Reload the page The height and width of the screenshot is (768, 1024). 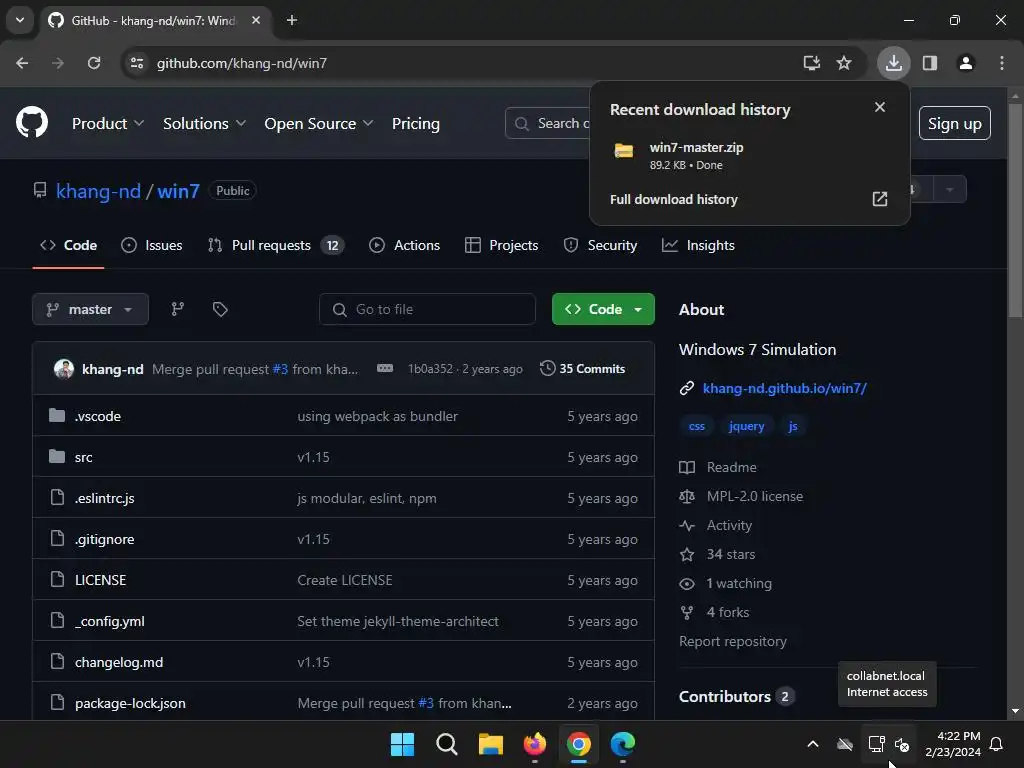pyautogui.click(x=94, y=63)
